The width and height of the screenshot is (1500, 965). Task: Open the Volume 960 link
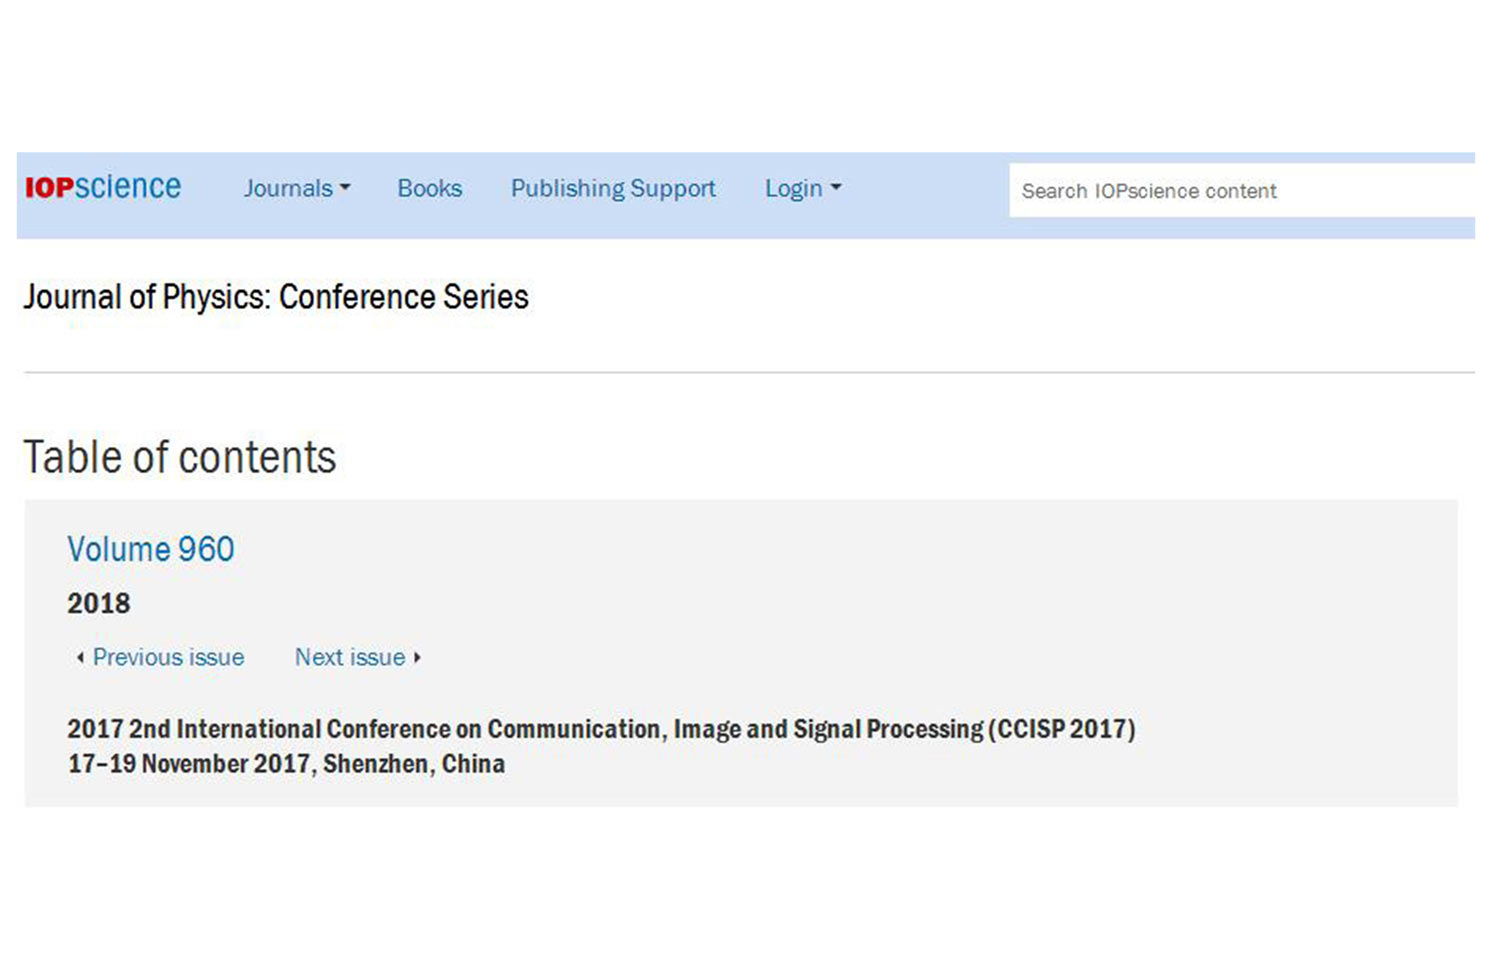(150, 548)
